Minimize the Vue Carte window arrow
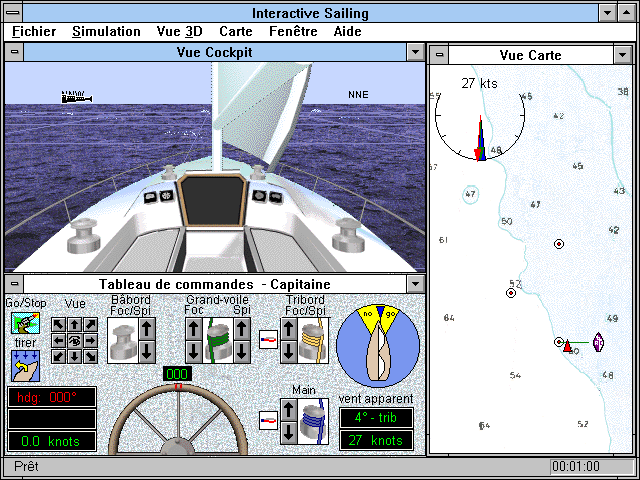This screenshot has width=640, height=480. (623, 55)
